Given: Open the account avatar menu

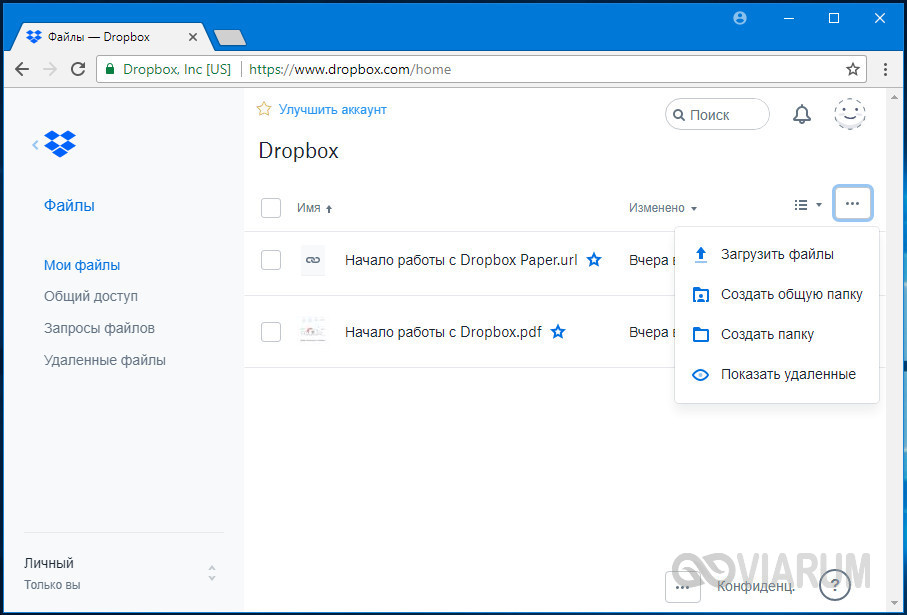Looking at the screenshot, I should click(850, 114).
